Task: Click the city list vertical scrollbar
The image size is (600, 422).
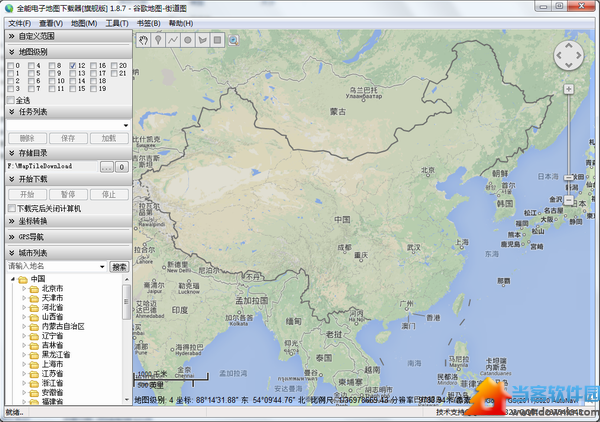Action: pyautogui.click(x=126, y=340)
